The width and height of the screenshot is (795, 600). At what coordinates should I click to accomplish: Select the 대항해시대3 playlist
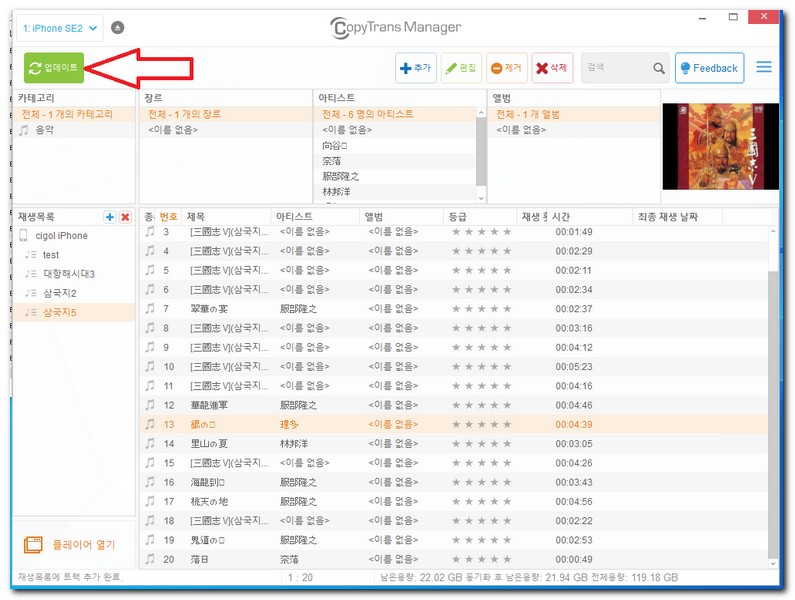coord(69,274)
